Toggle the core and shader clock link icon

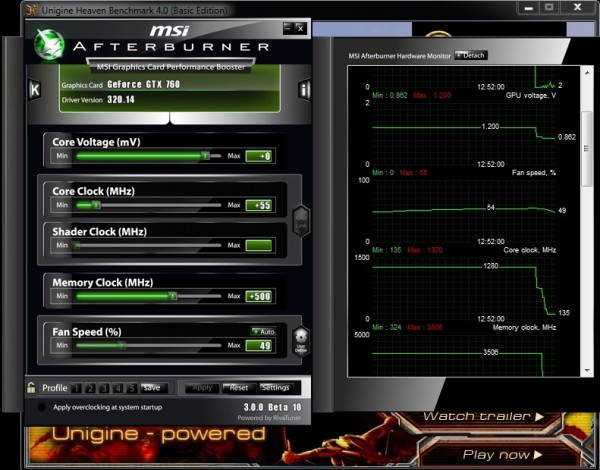tap(301, 221)
